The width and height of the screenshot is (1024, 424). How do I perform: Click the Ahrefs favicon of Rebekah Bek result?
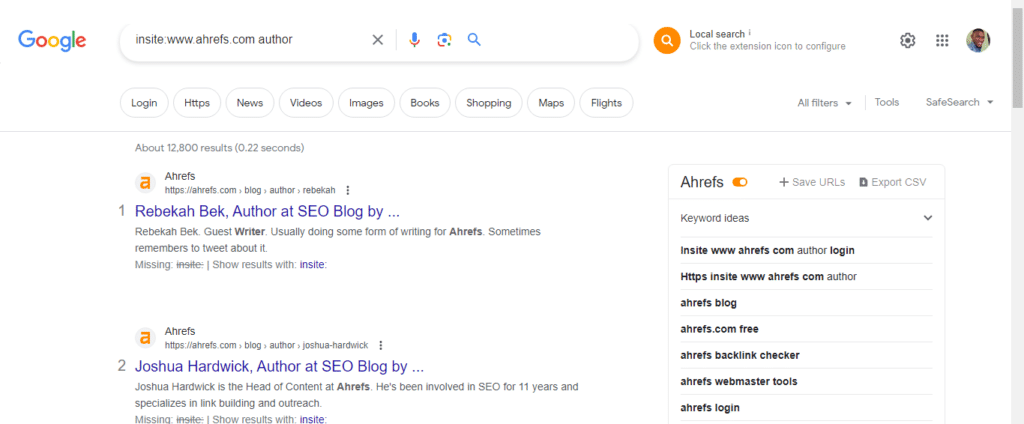tap(146, 183)
